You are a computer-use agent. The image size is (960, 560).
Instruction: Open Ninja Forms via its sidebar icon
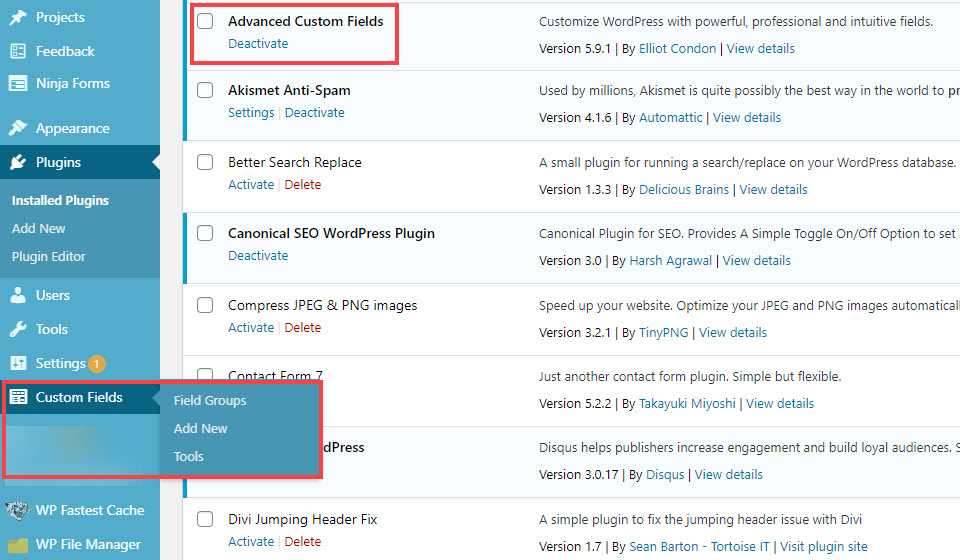tap(18, 83)
